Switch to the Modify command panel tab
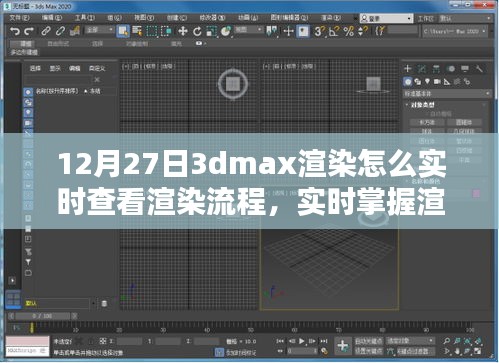The image size is (499, 363). [x=422, y=69]
